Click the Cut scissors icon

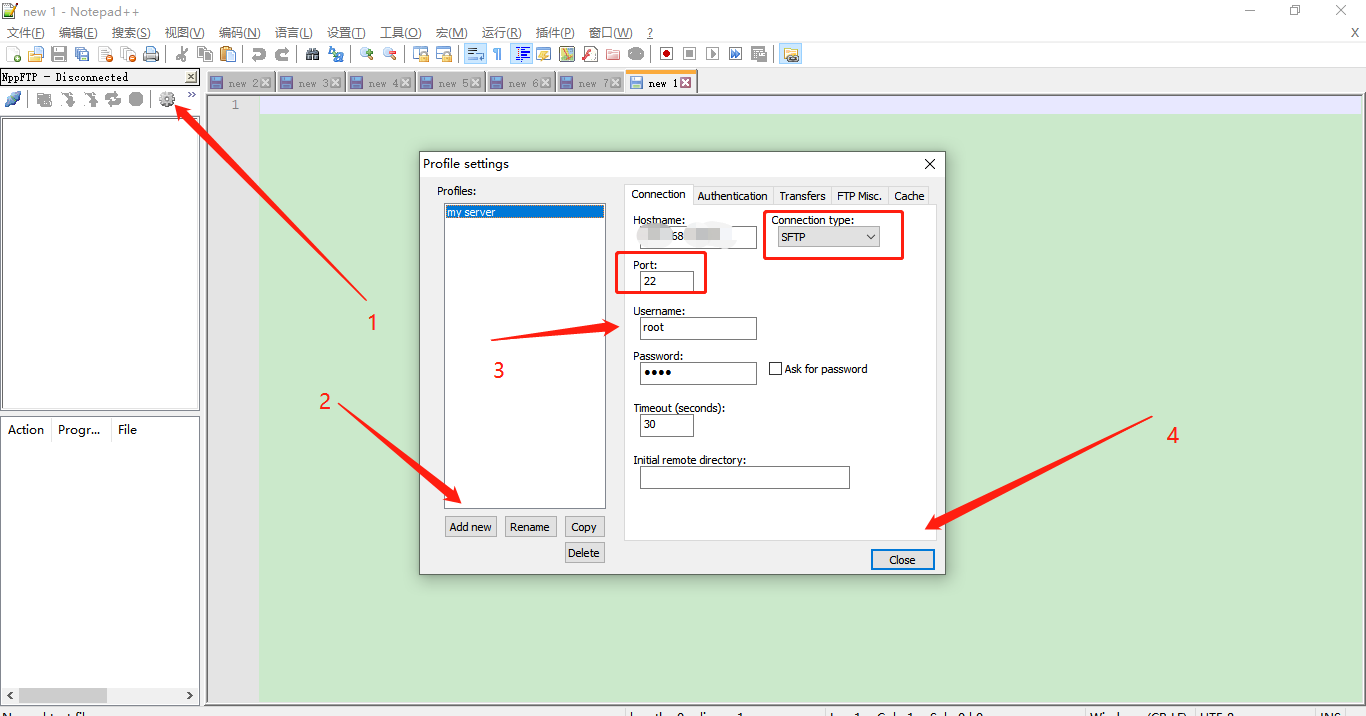click(x=182, y=54)
